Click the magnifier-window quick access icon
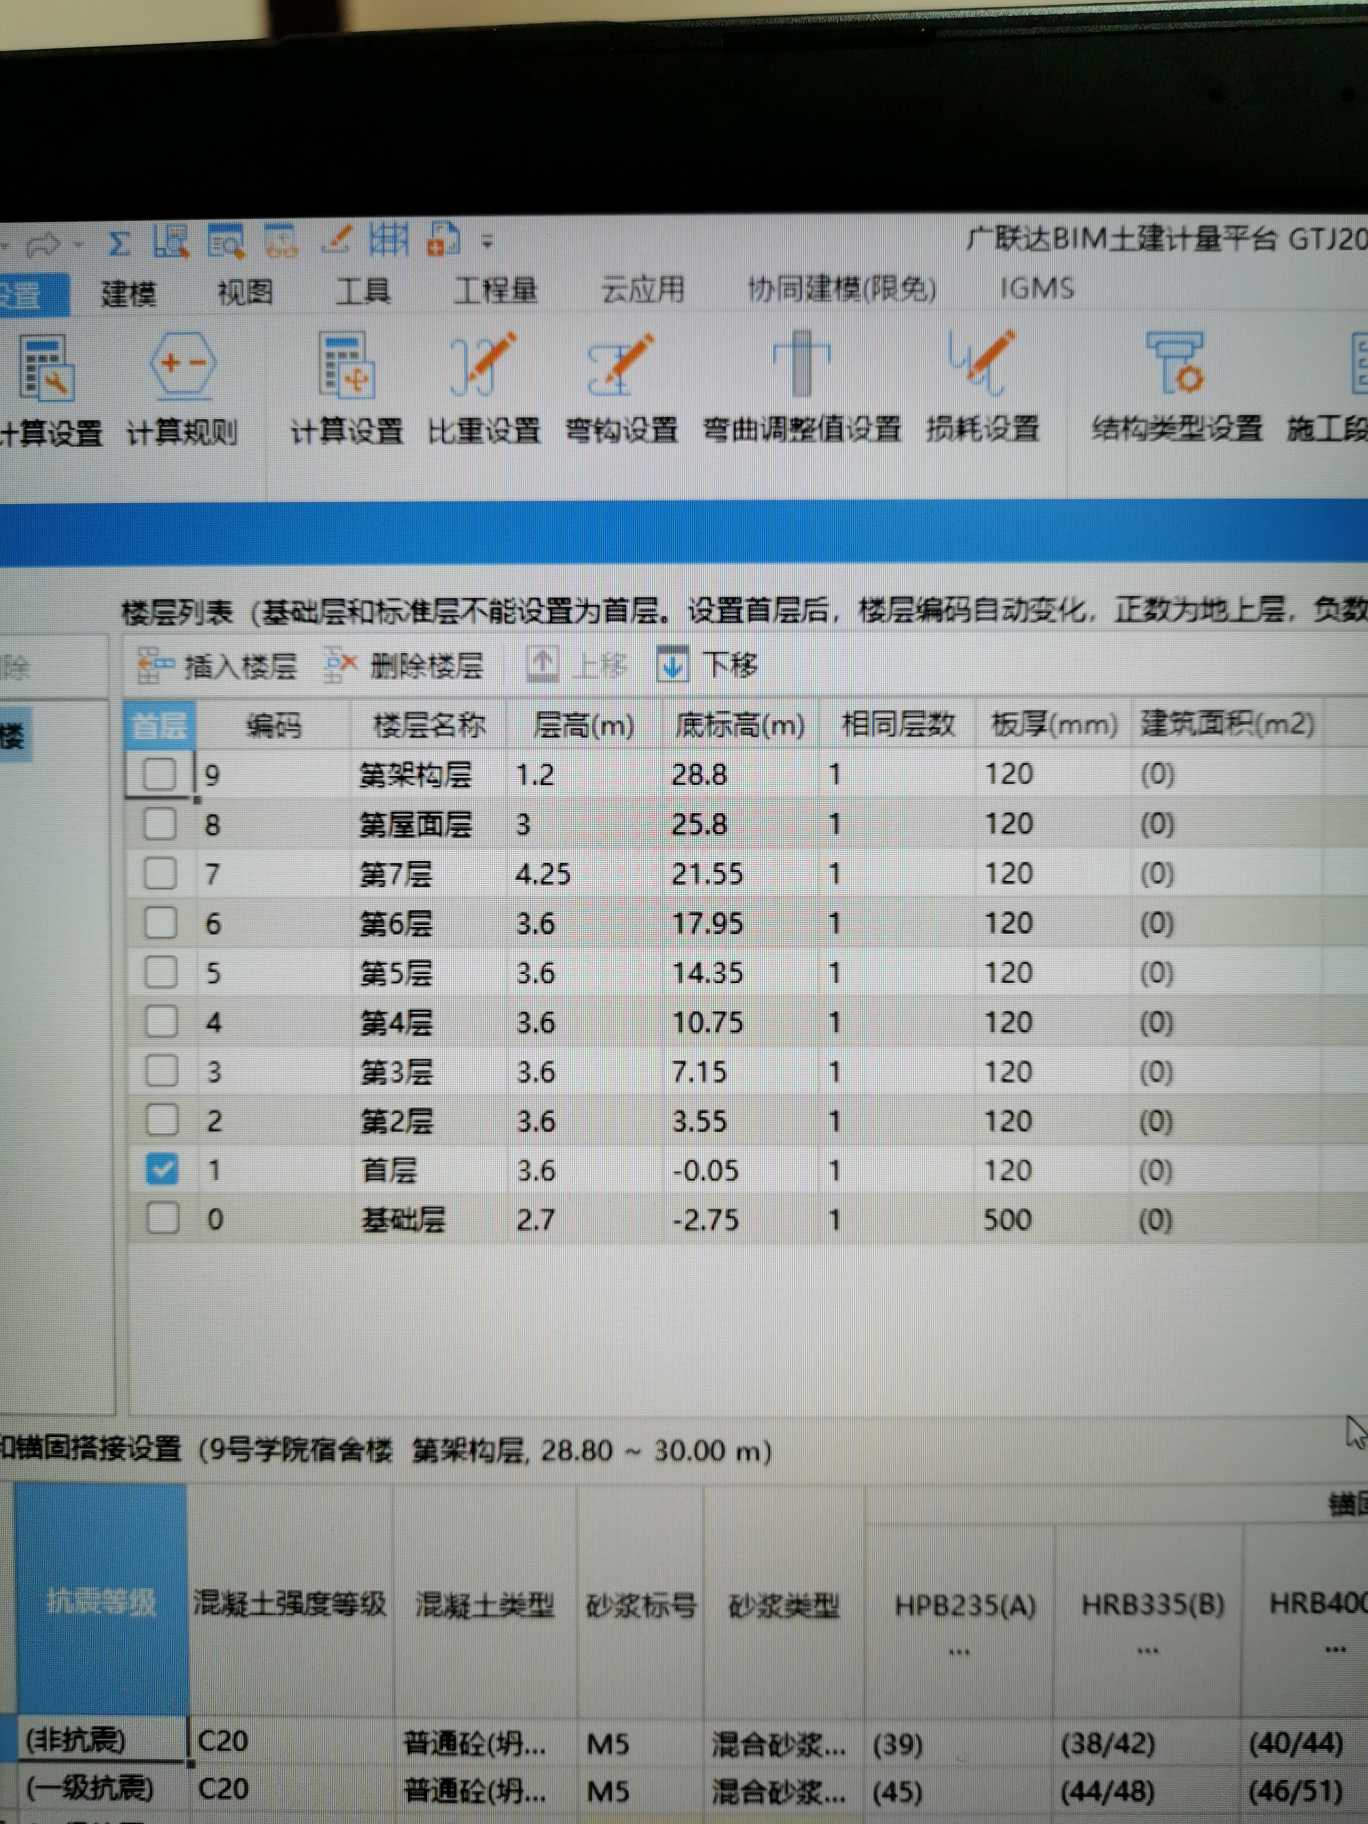This screenshot has height=1824, width=1368. [226, 242]
